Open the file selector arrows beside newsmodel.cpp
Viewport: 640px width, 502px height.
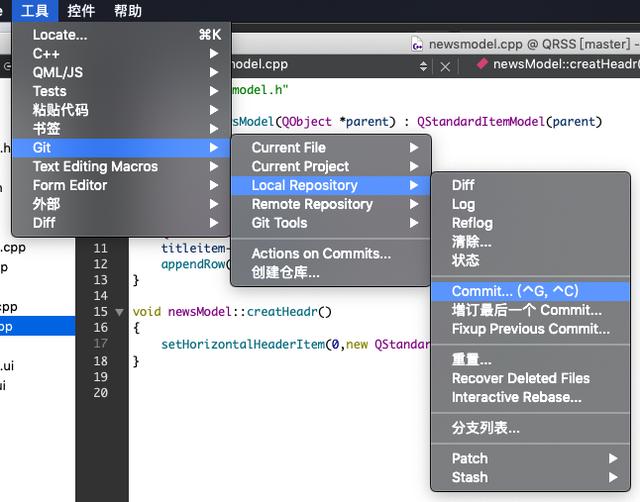tap(423, 67)
